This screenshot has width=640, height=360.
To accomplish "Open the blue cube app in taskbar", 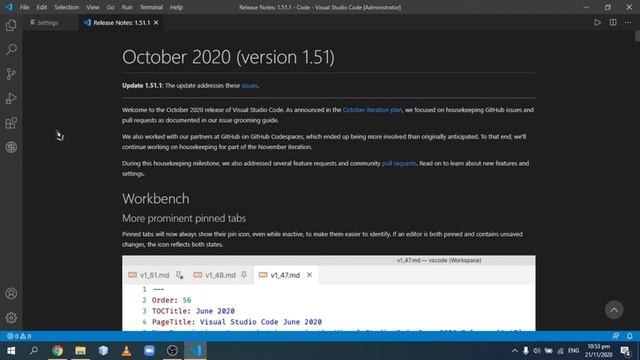I will (x=103, y=351).
